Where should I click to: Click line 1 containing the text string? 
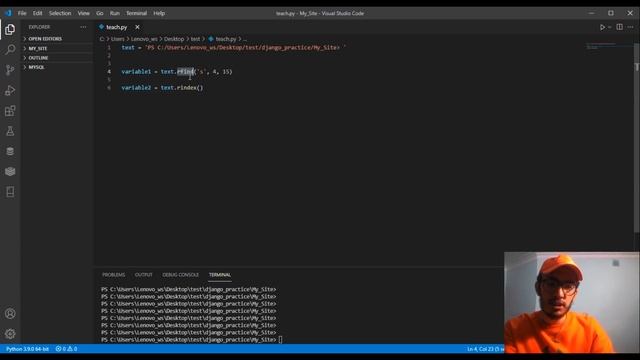pyautogui.click(x=233, y=48)
